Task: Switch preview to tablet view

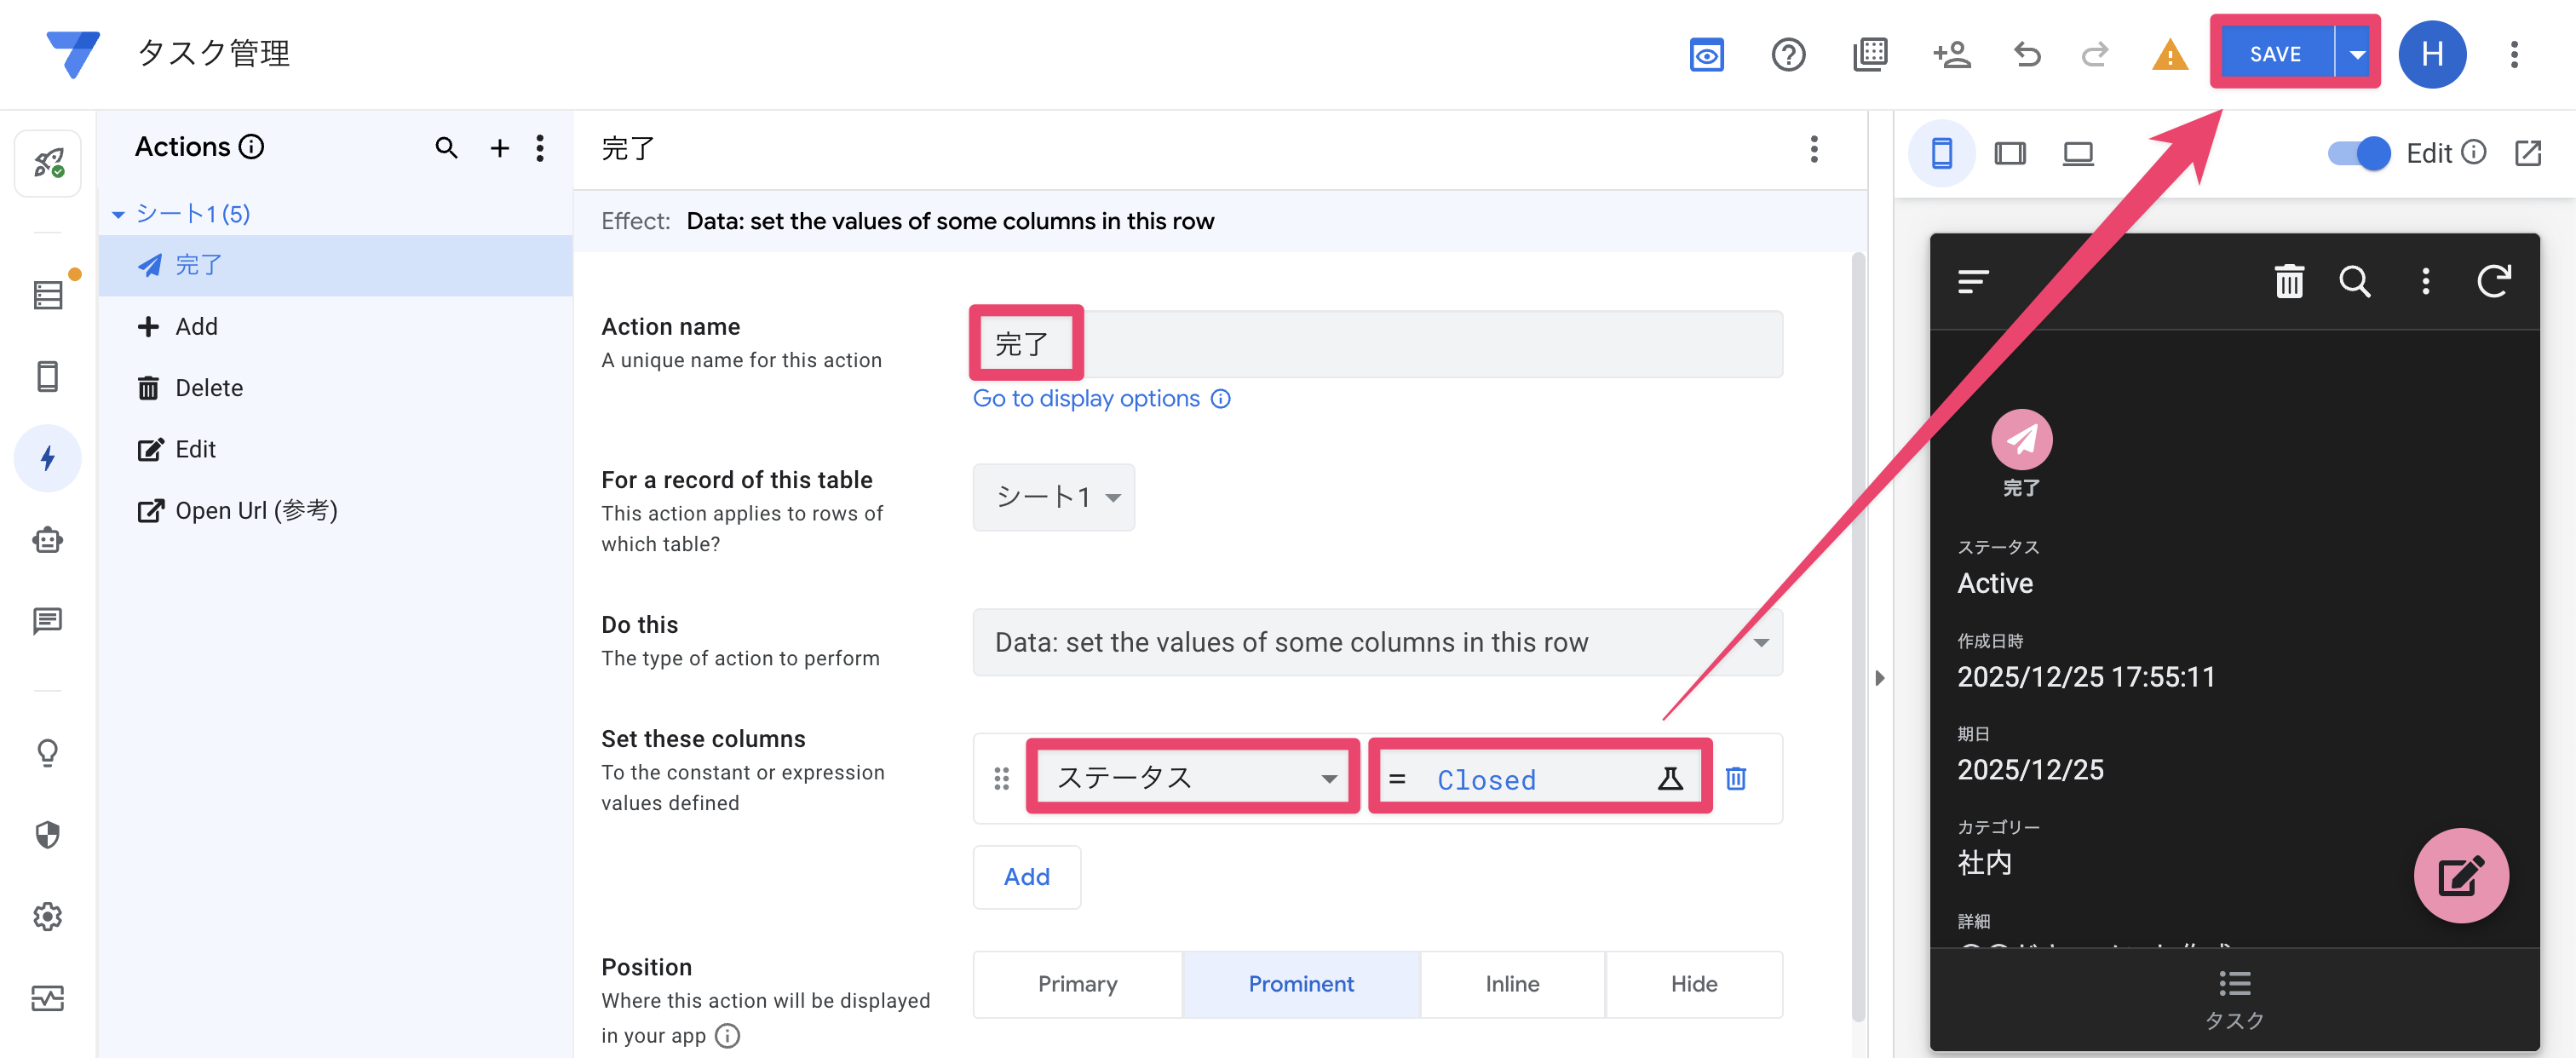Action: 2009,153
